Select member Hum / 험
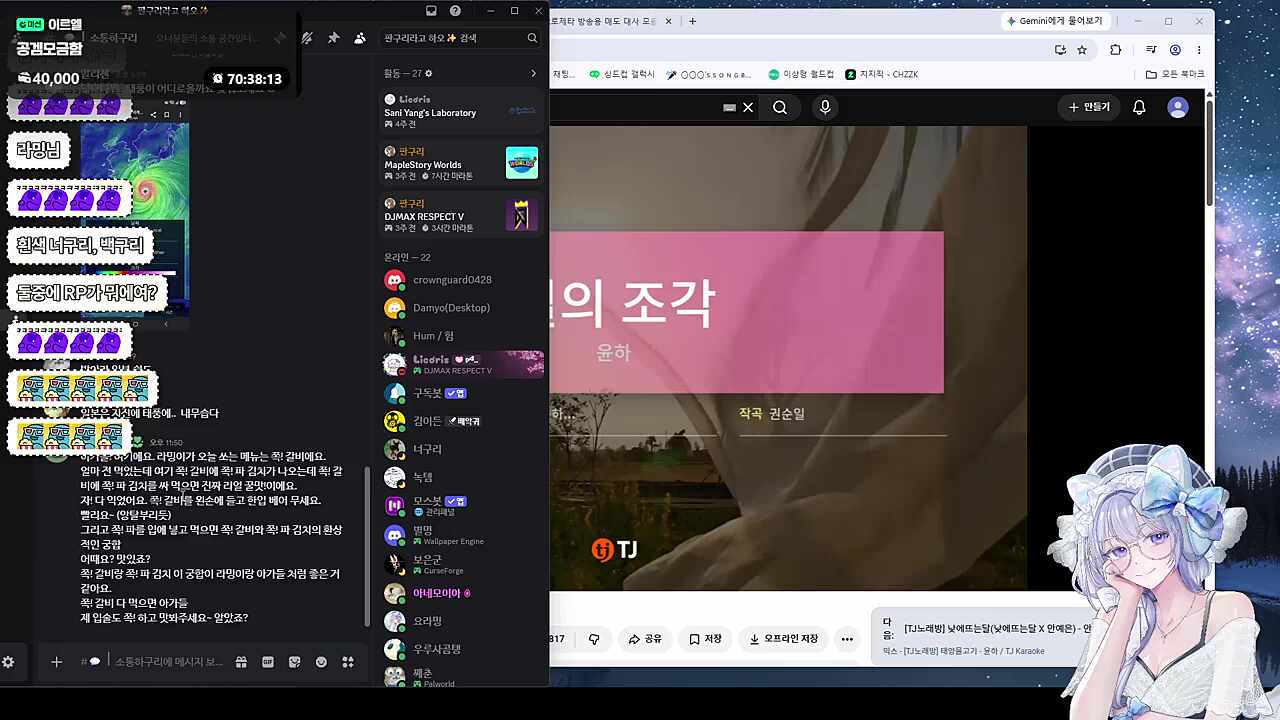Screen dimensions: 1280x720 461,336
